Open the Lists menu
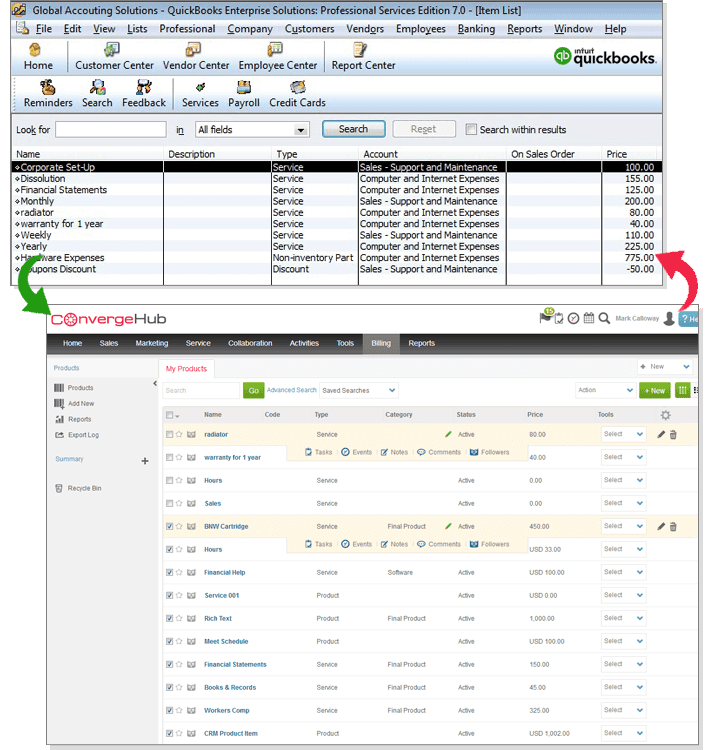Screen dimensions: 710x750 [137, 29]
